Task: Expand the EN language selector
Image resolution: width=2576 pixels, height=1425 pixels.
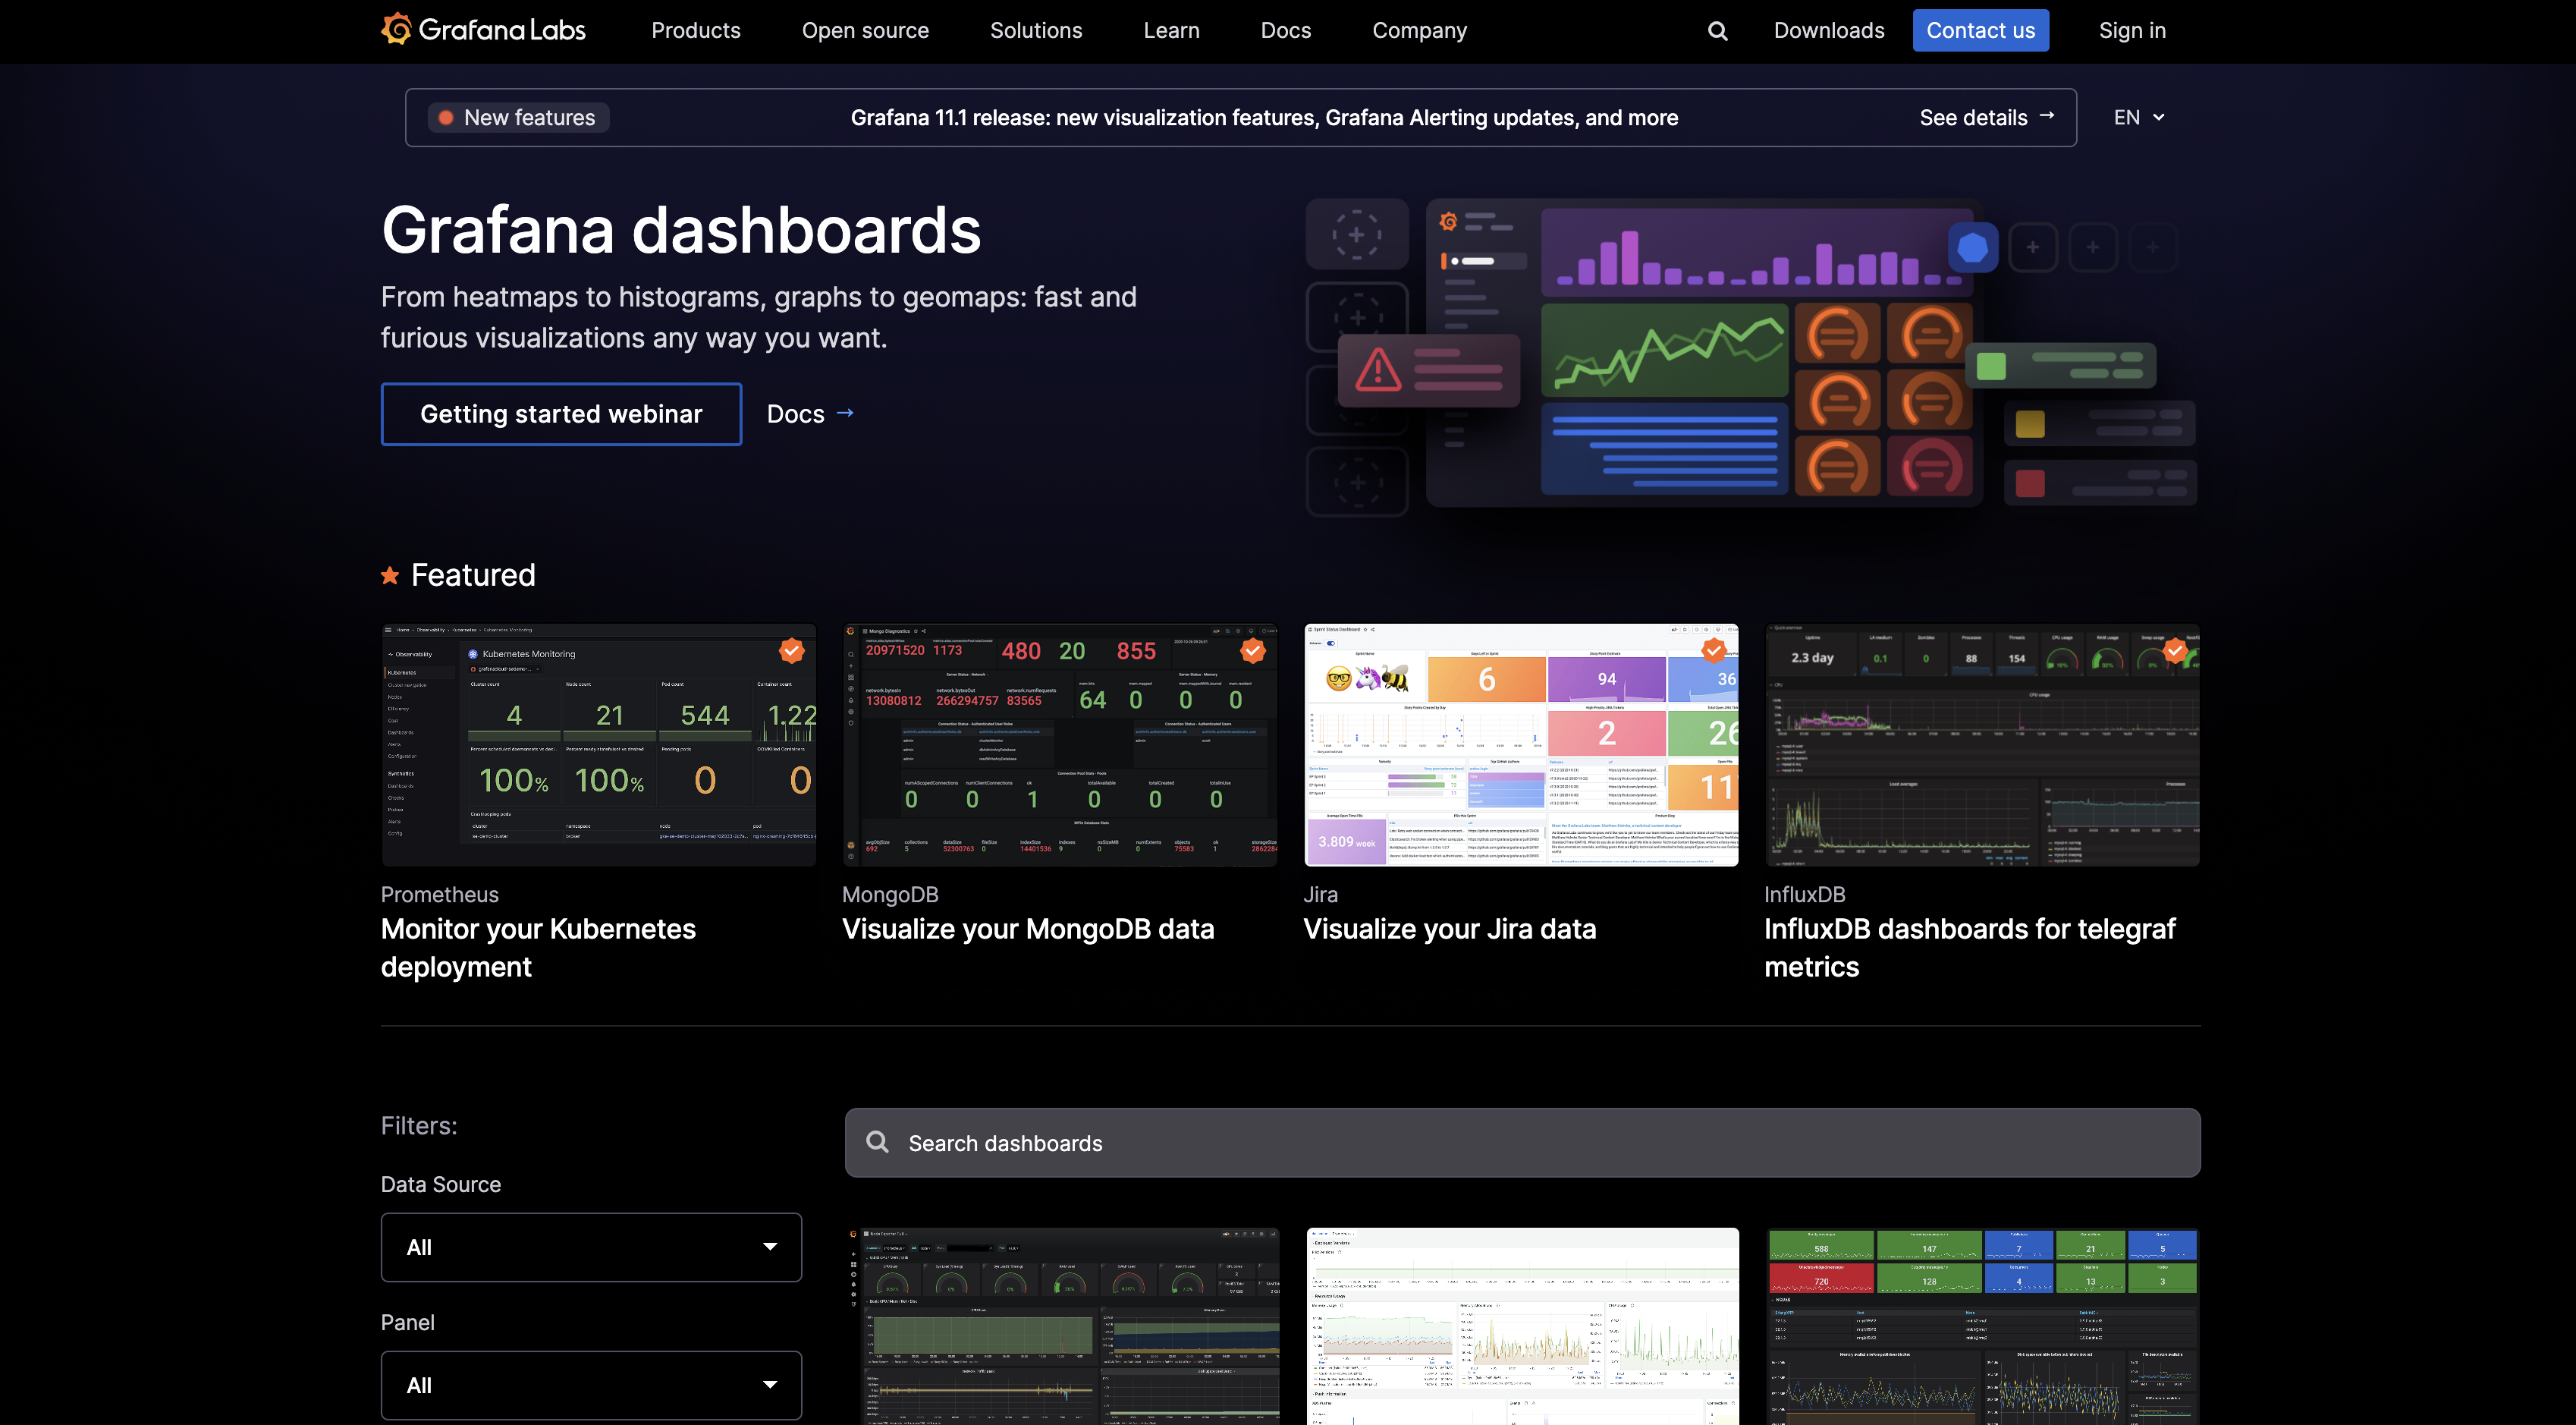Action: tap(2138, 117)
